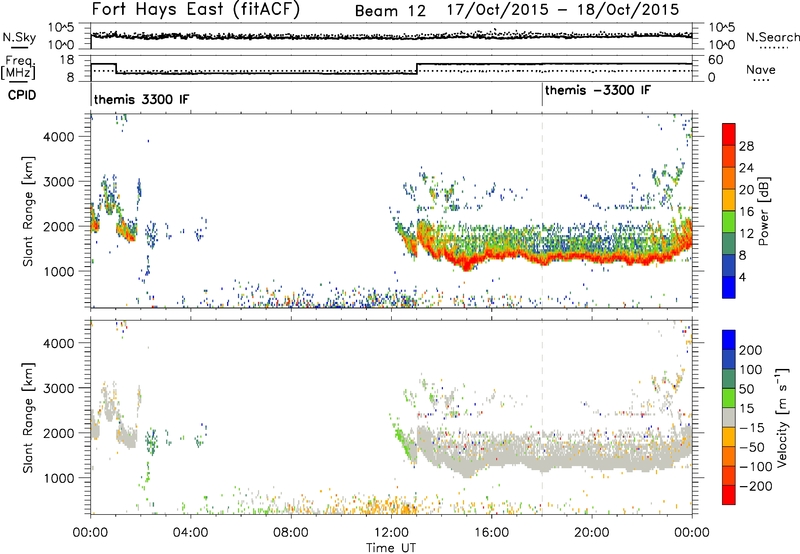Select the 'Freq. [MHz]' axis label
This screenshot has height=554, width=800.
tap(18, 68)
